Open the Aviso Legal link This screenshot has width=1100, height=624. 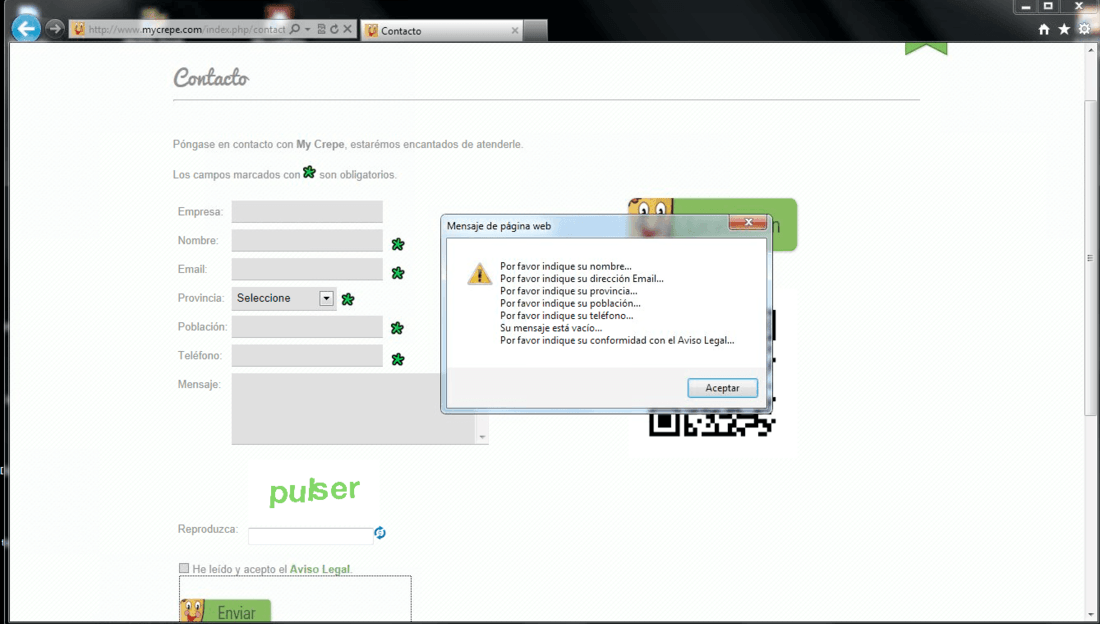320,569
